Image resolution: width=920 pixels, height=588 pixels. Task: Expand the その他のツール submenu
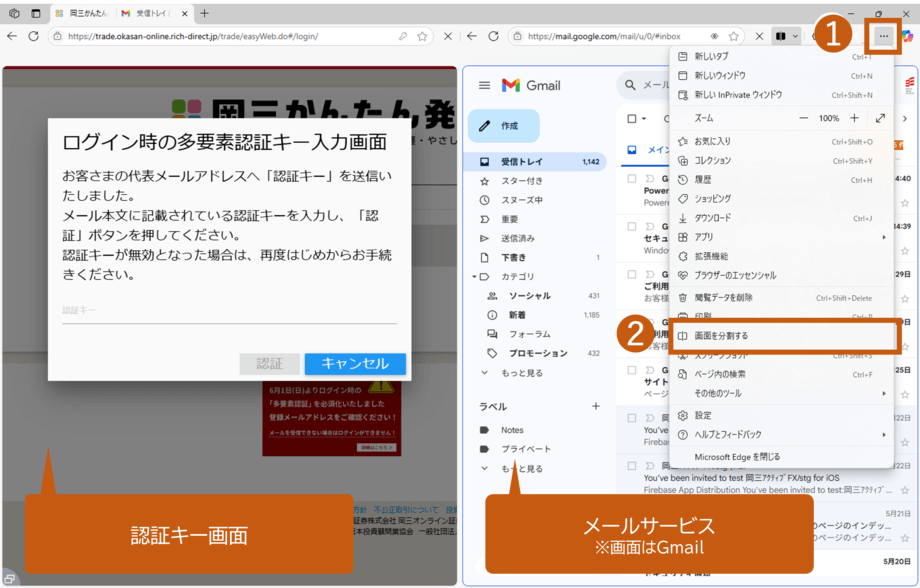(781, 394)
